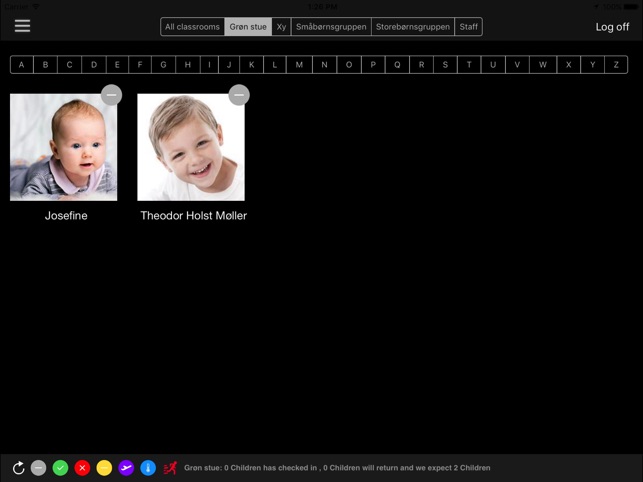
Task: Select the gray not-checked-in status filter
Action: point(39,468)
